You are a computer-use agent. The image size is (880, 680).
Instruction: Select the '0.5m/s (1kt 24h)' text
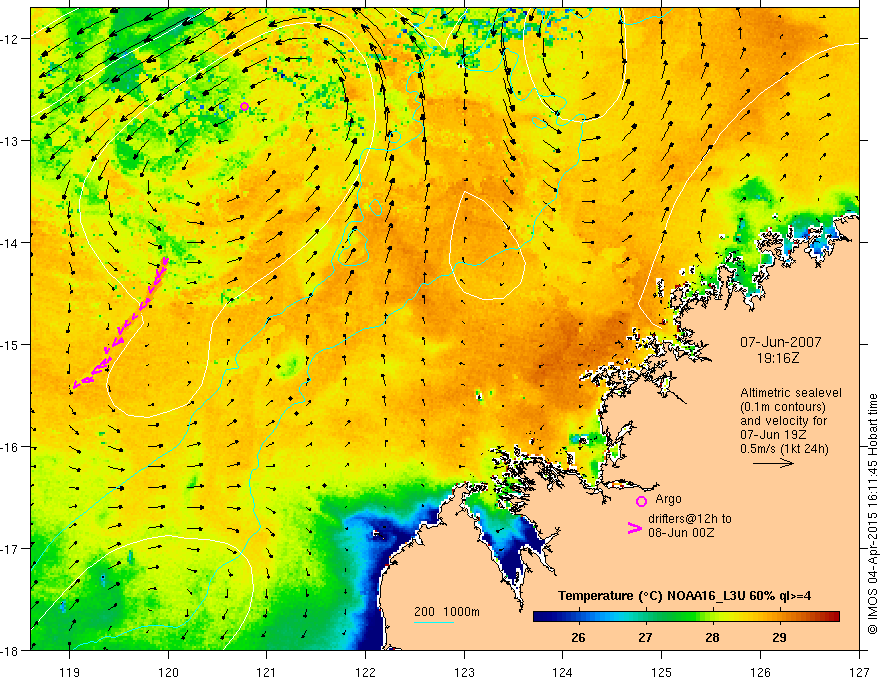pyautogui.click(x=784, y=449)
